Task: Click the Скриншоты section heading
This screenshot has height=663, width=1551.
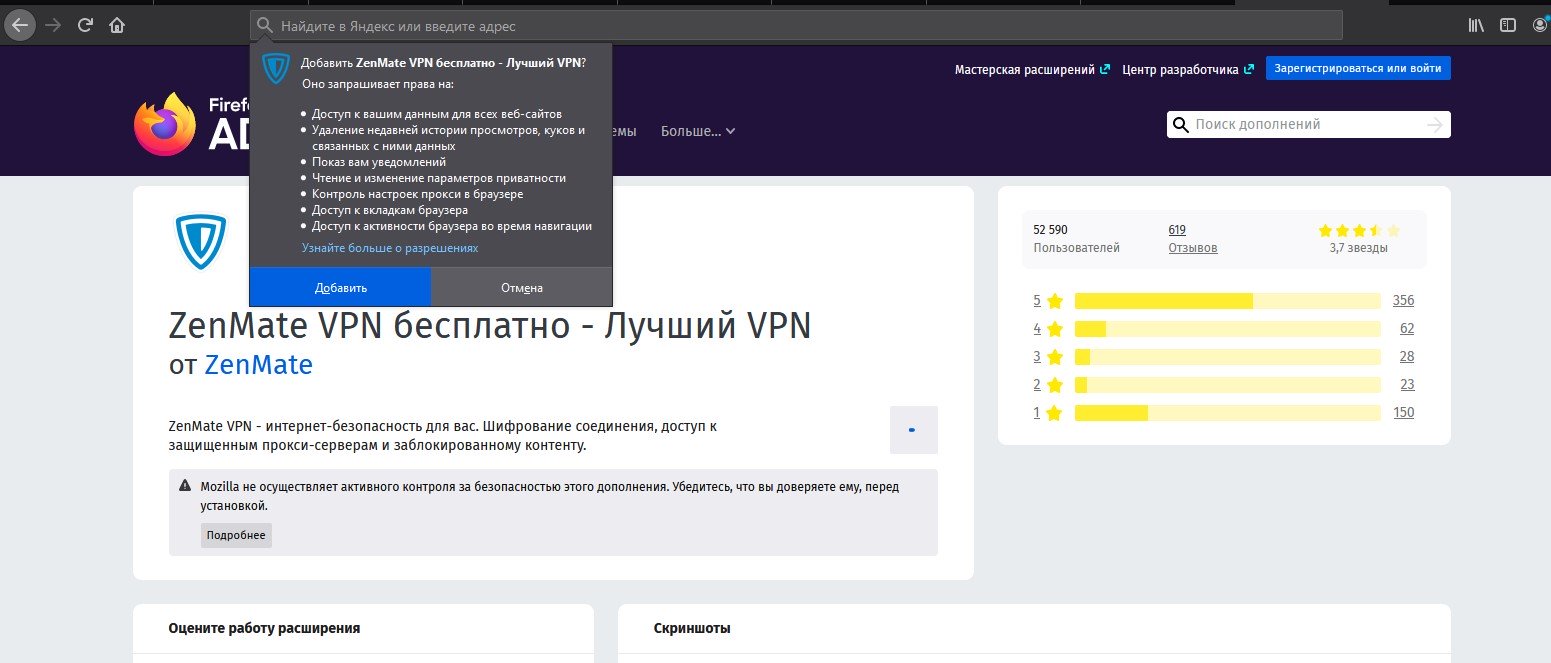Action: point(692,628)
